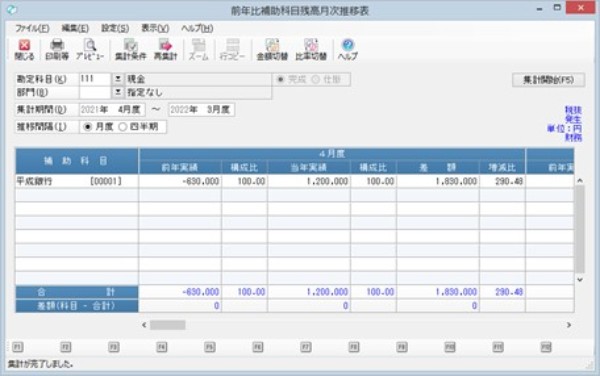Click the start period 2021年 4月度 field
This screenshot has width=600, height=376.
(x=112, y=110)
